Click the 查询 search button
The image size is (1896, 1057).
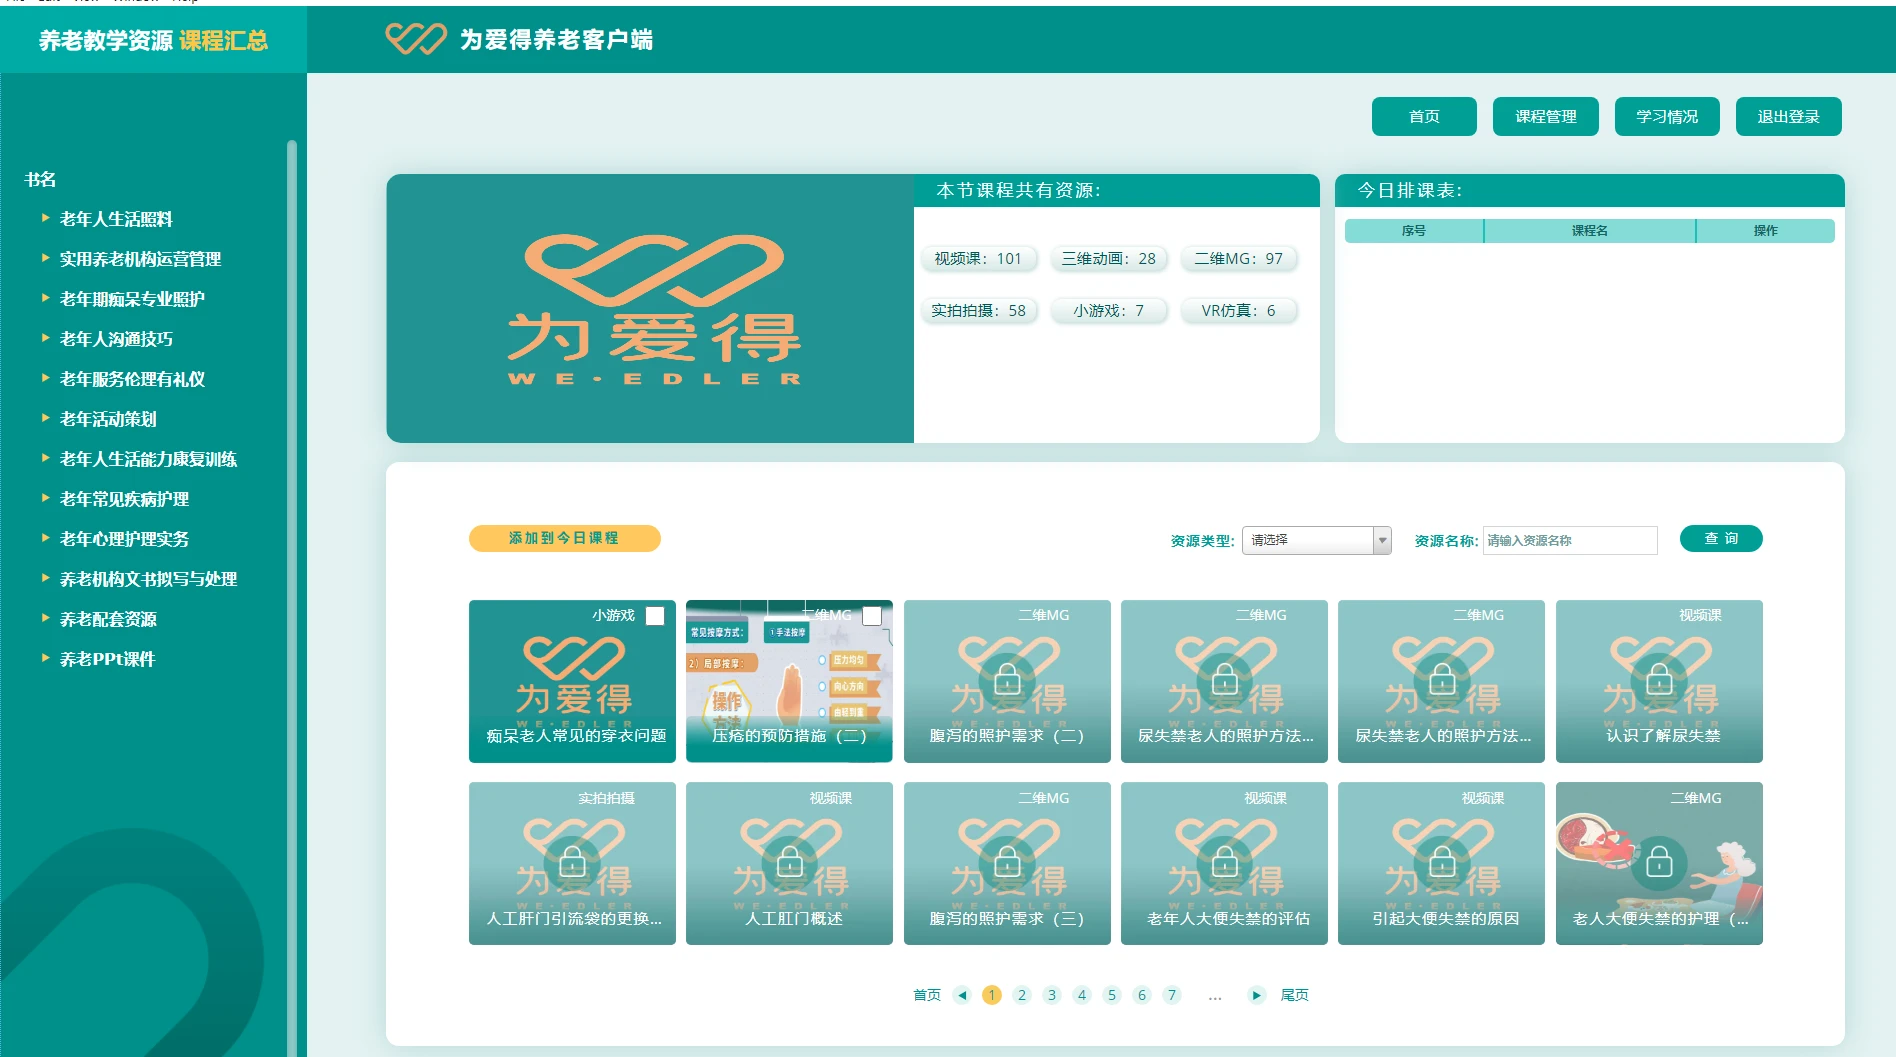(x=1721, y=538)
